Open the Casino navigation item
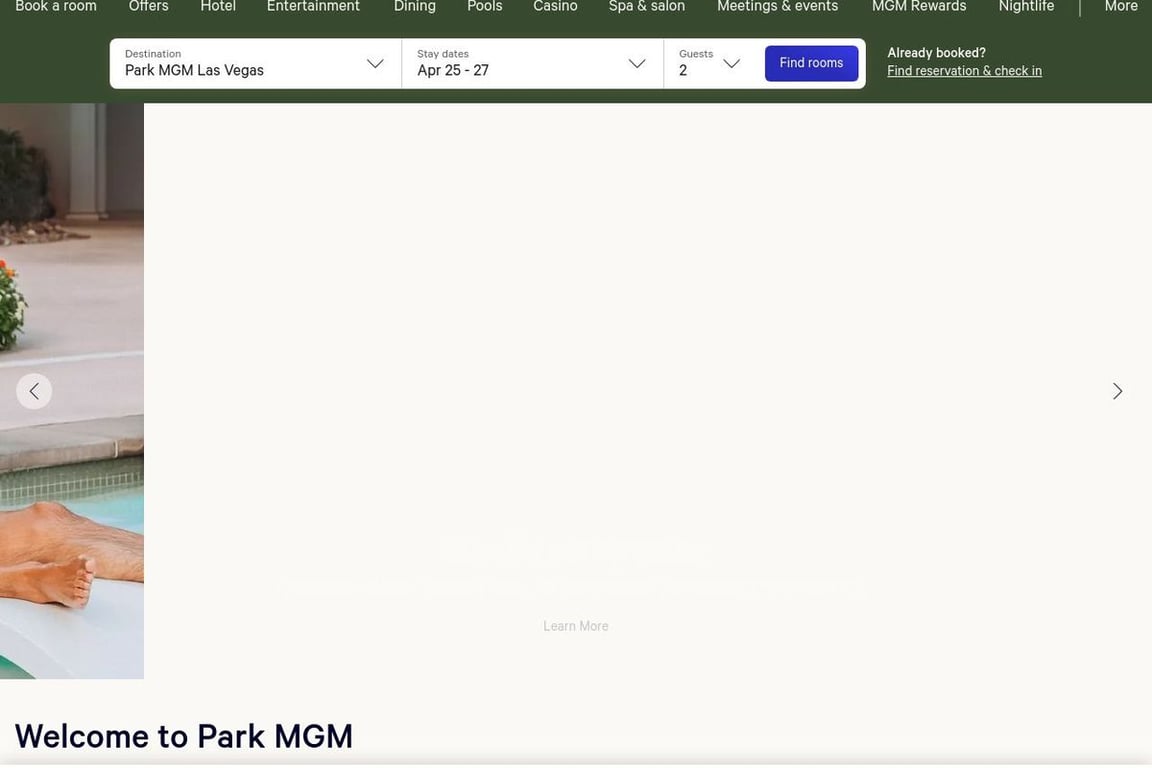The width and height of the screenshot is (1152, 768). coord(555,7)
